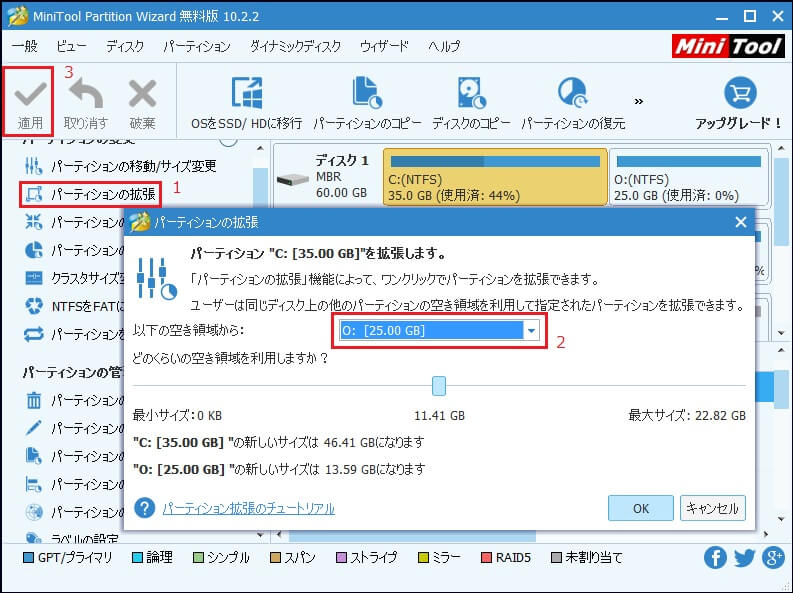Expand toolbar overflow chevron »
The height and width of the screenshot is (593, 793).
639,102
